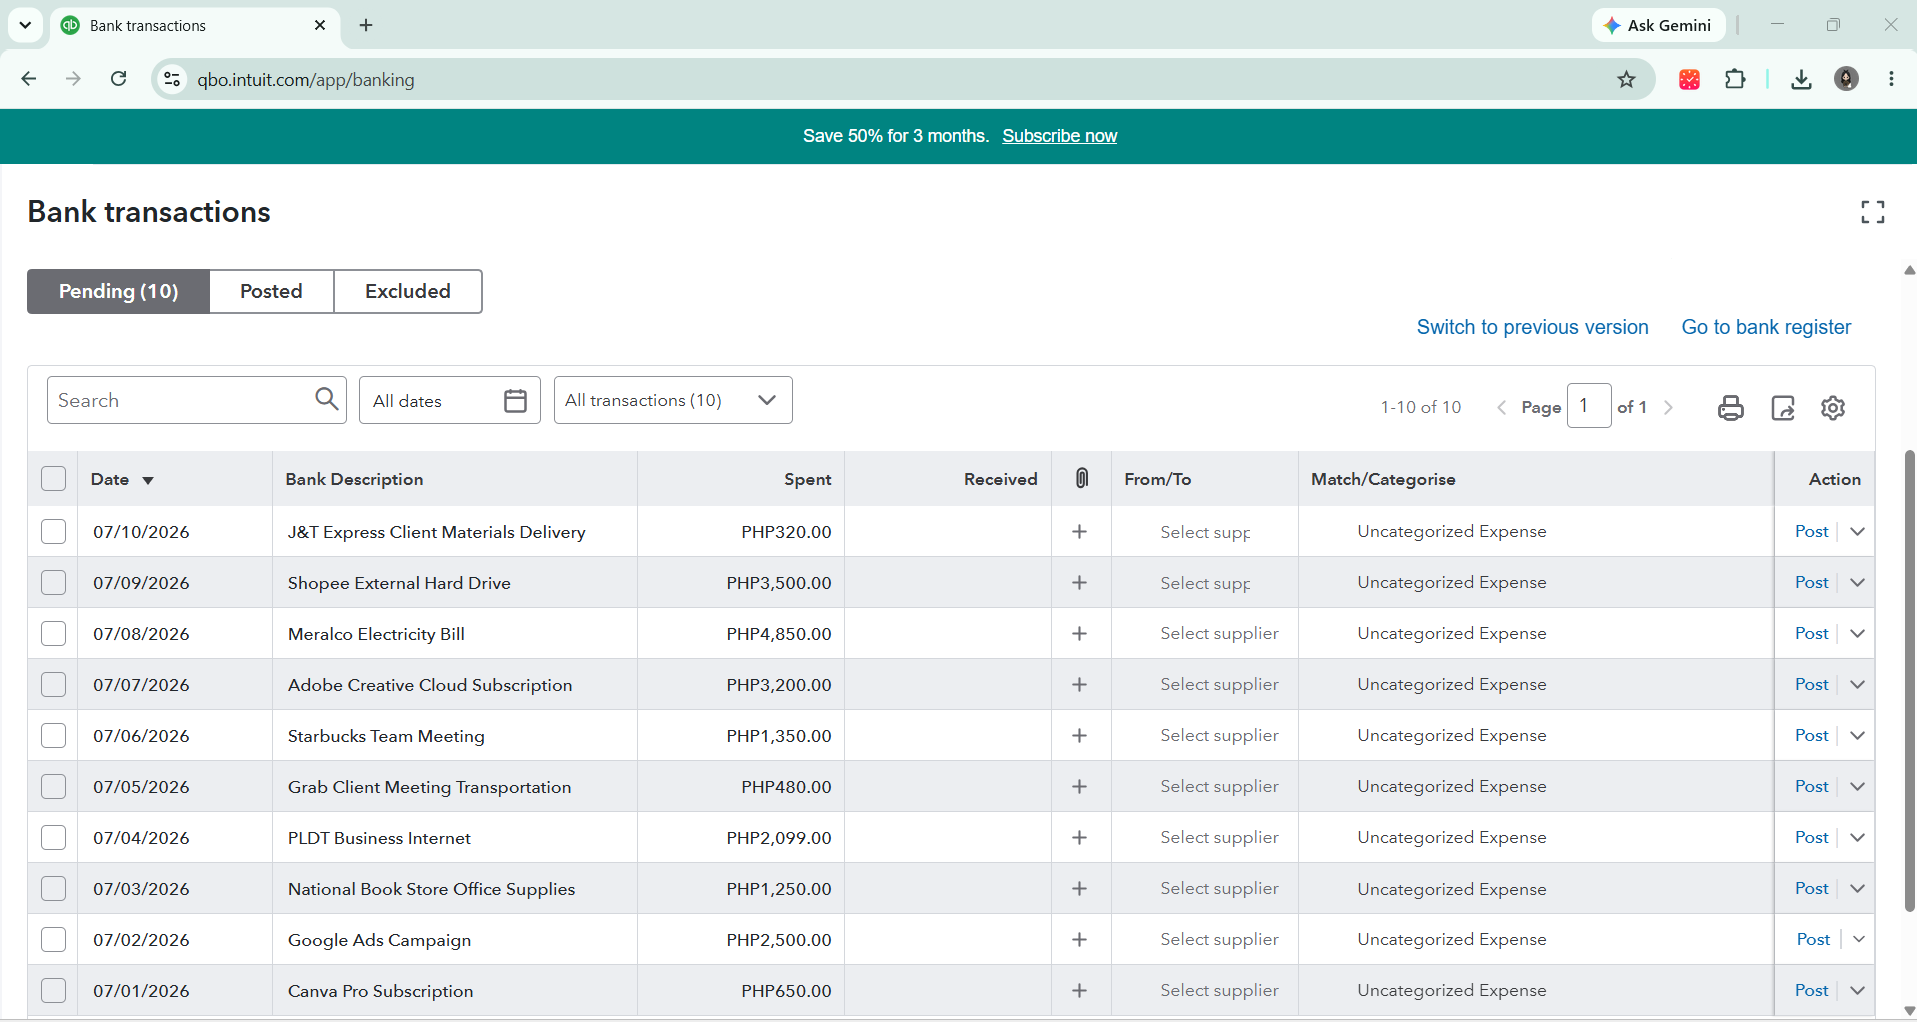1917x1022 pixels.
Task: Click the Subscribe now link
Action: click(1060, 136)
